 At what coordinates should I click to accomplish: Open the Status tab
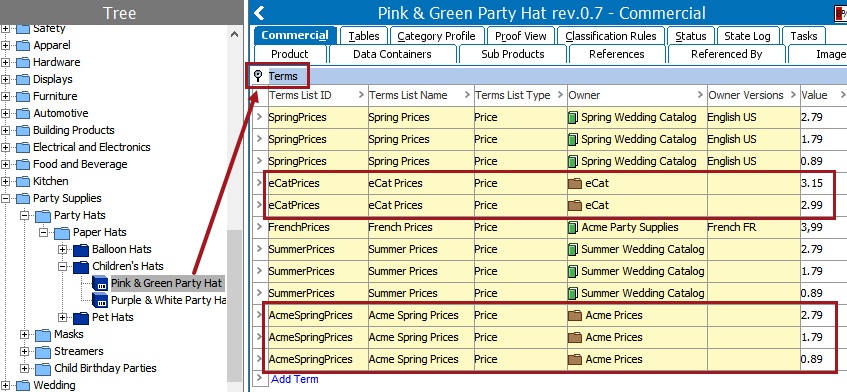[691, 36]
